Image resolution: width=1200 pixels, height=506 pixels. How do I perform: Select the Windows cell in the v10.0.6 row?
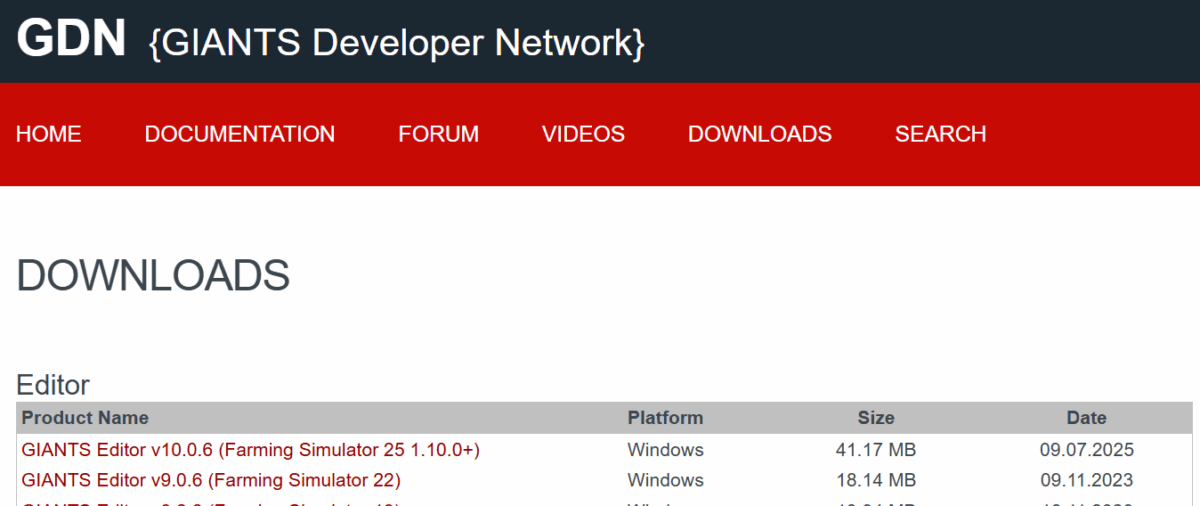coord(666,450)
